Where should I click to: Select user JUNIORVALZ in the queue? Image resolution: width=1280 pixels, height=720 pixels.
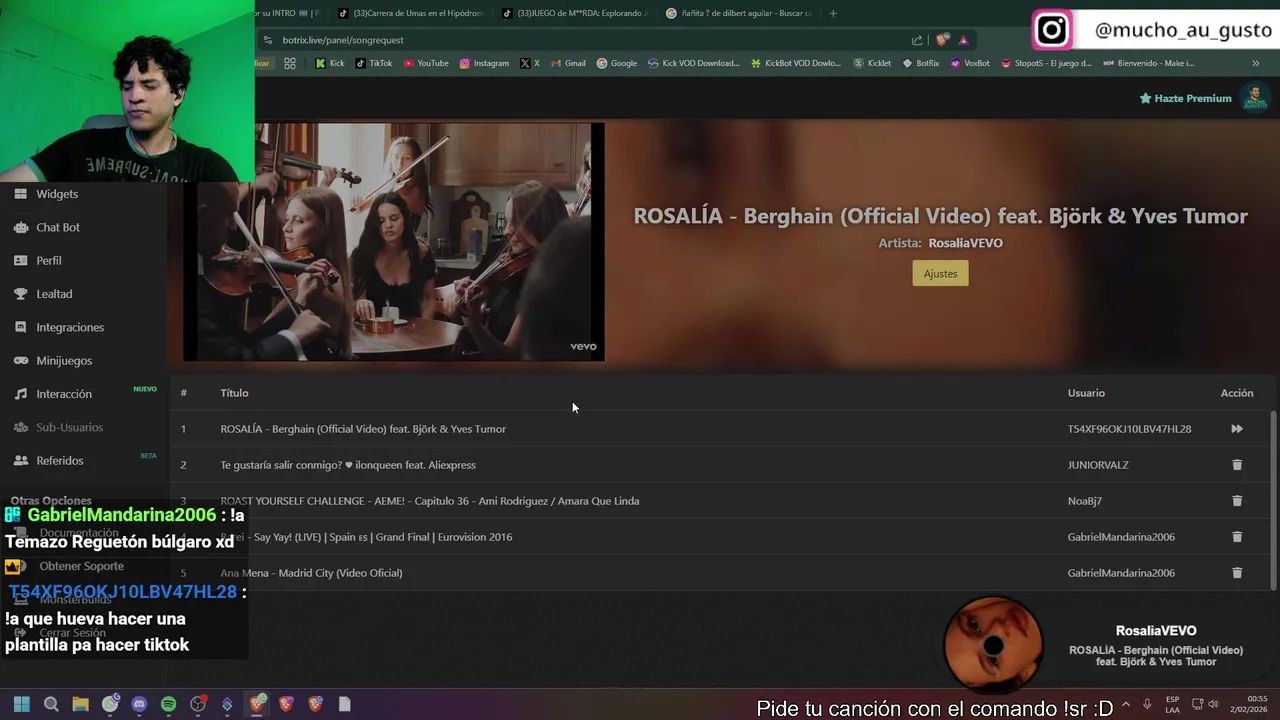click(1098, 465)
